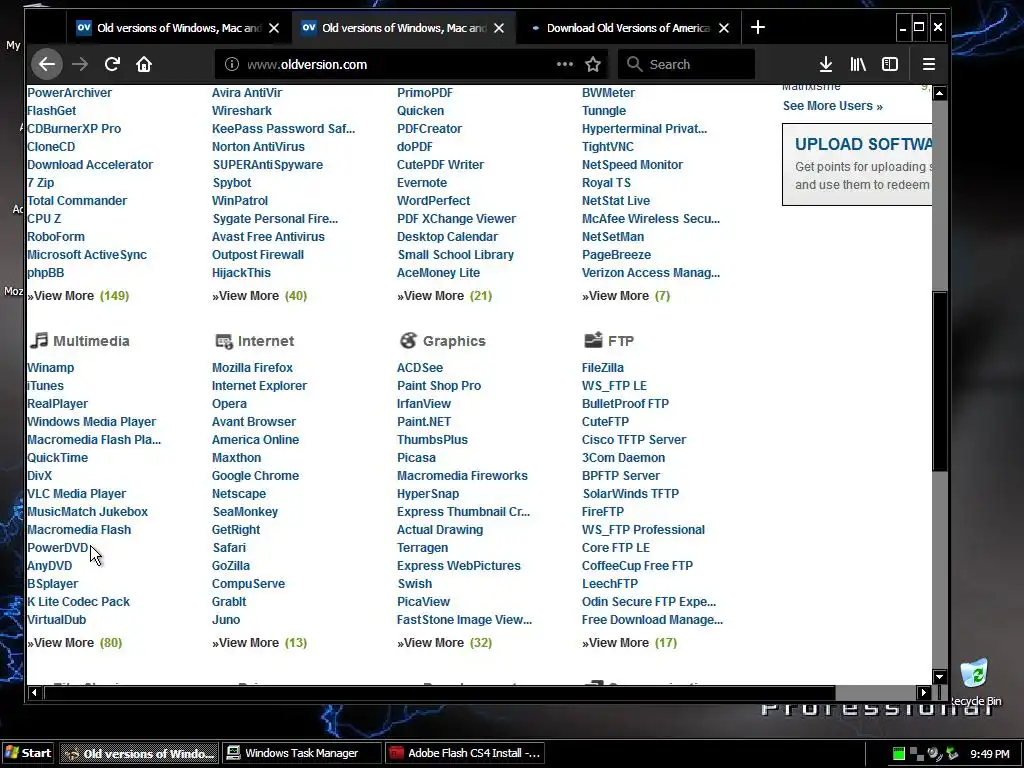Click the Upload Software banner
This screenshot has height=768, width=1024.
click(857, 165)
